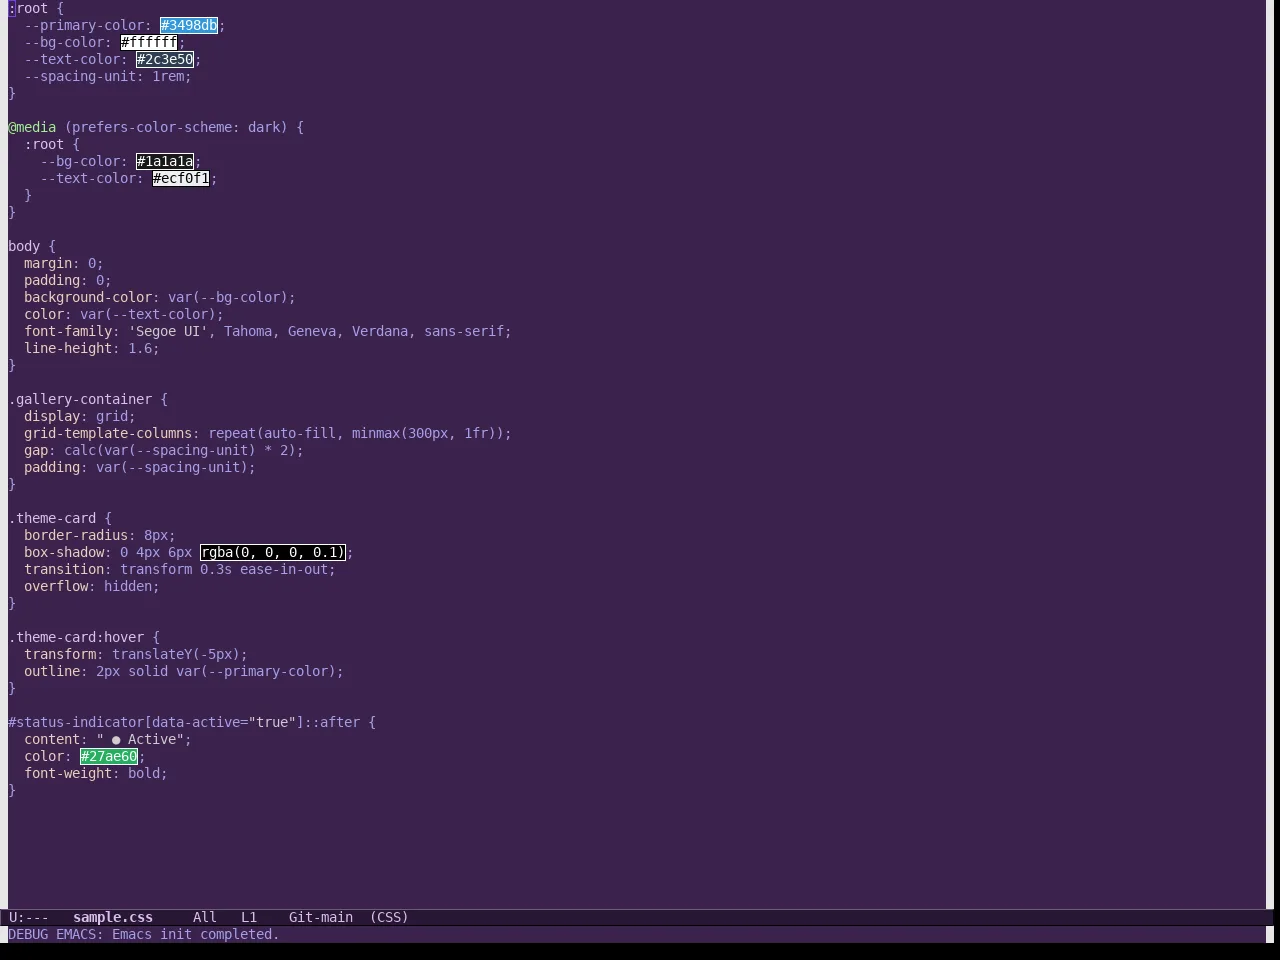Image resolution: width=1280 pixels, height=960 pixels.
Task: Click the 'overflow: hidden;' line
Action: 92,586
